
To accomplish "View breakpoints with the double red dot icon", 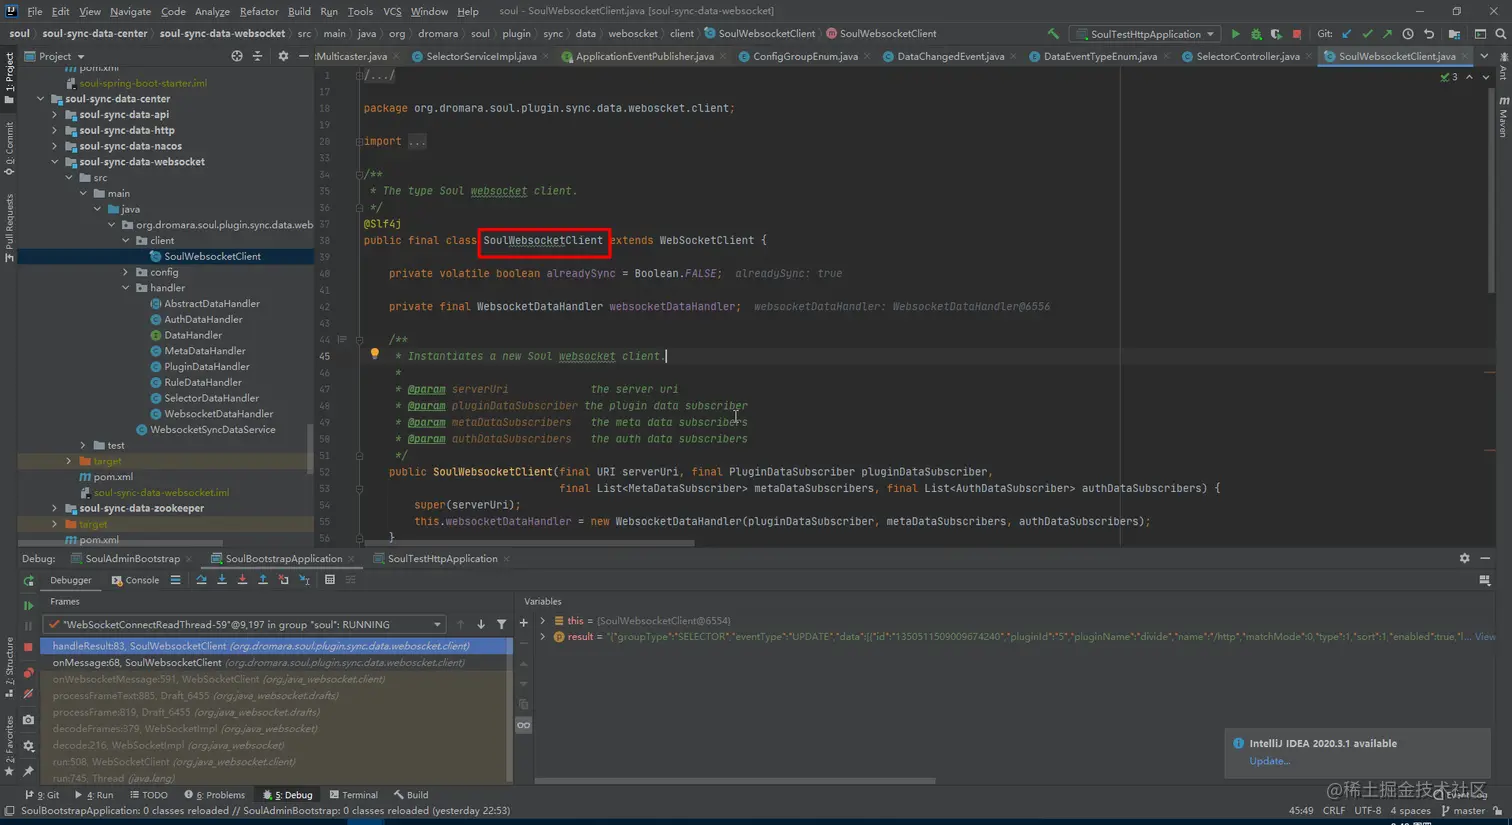I will [x=28, y=673].
